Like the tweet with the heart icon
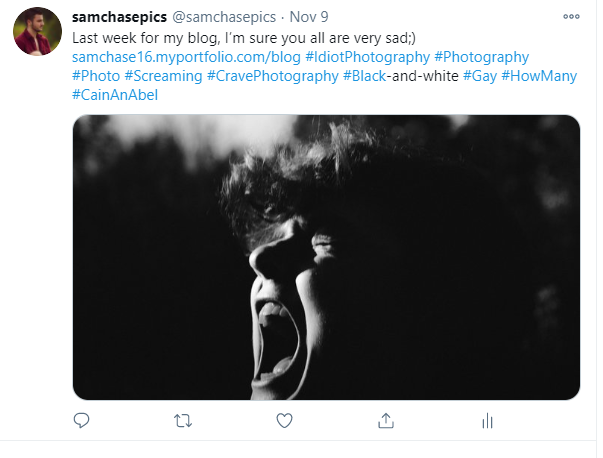This screenshot has width=603, height=458. [285, 420]
